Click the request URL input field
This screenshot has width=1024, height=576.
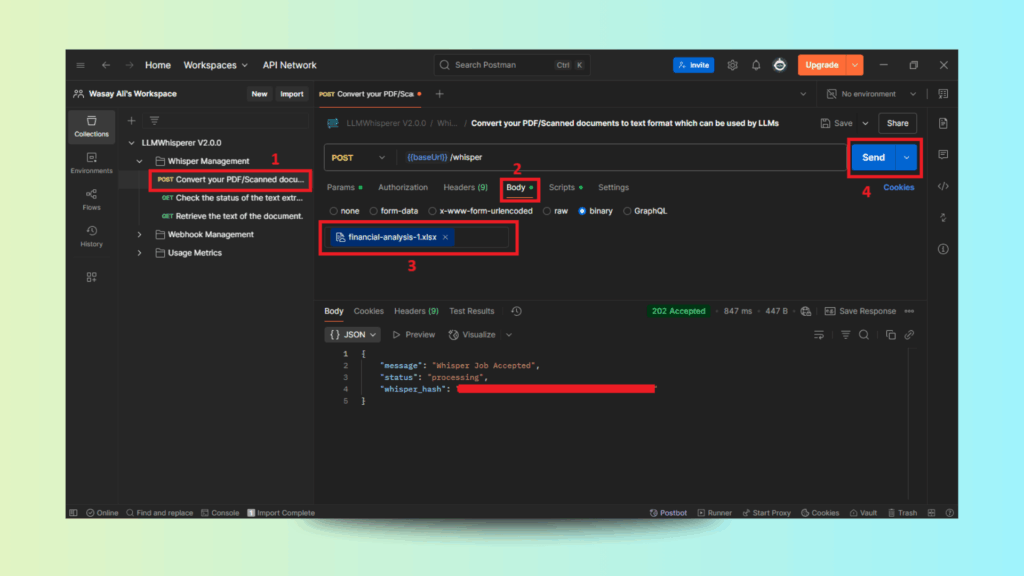point(620,158)
